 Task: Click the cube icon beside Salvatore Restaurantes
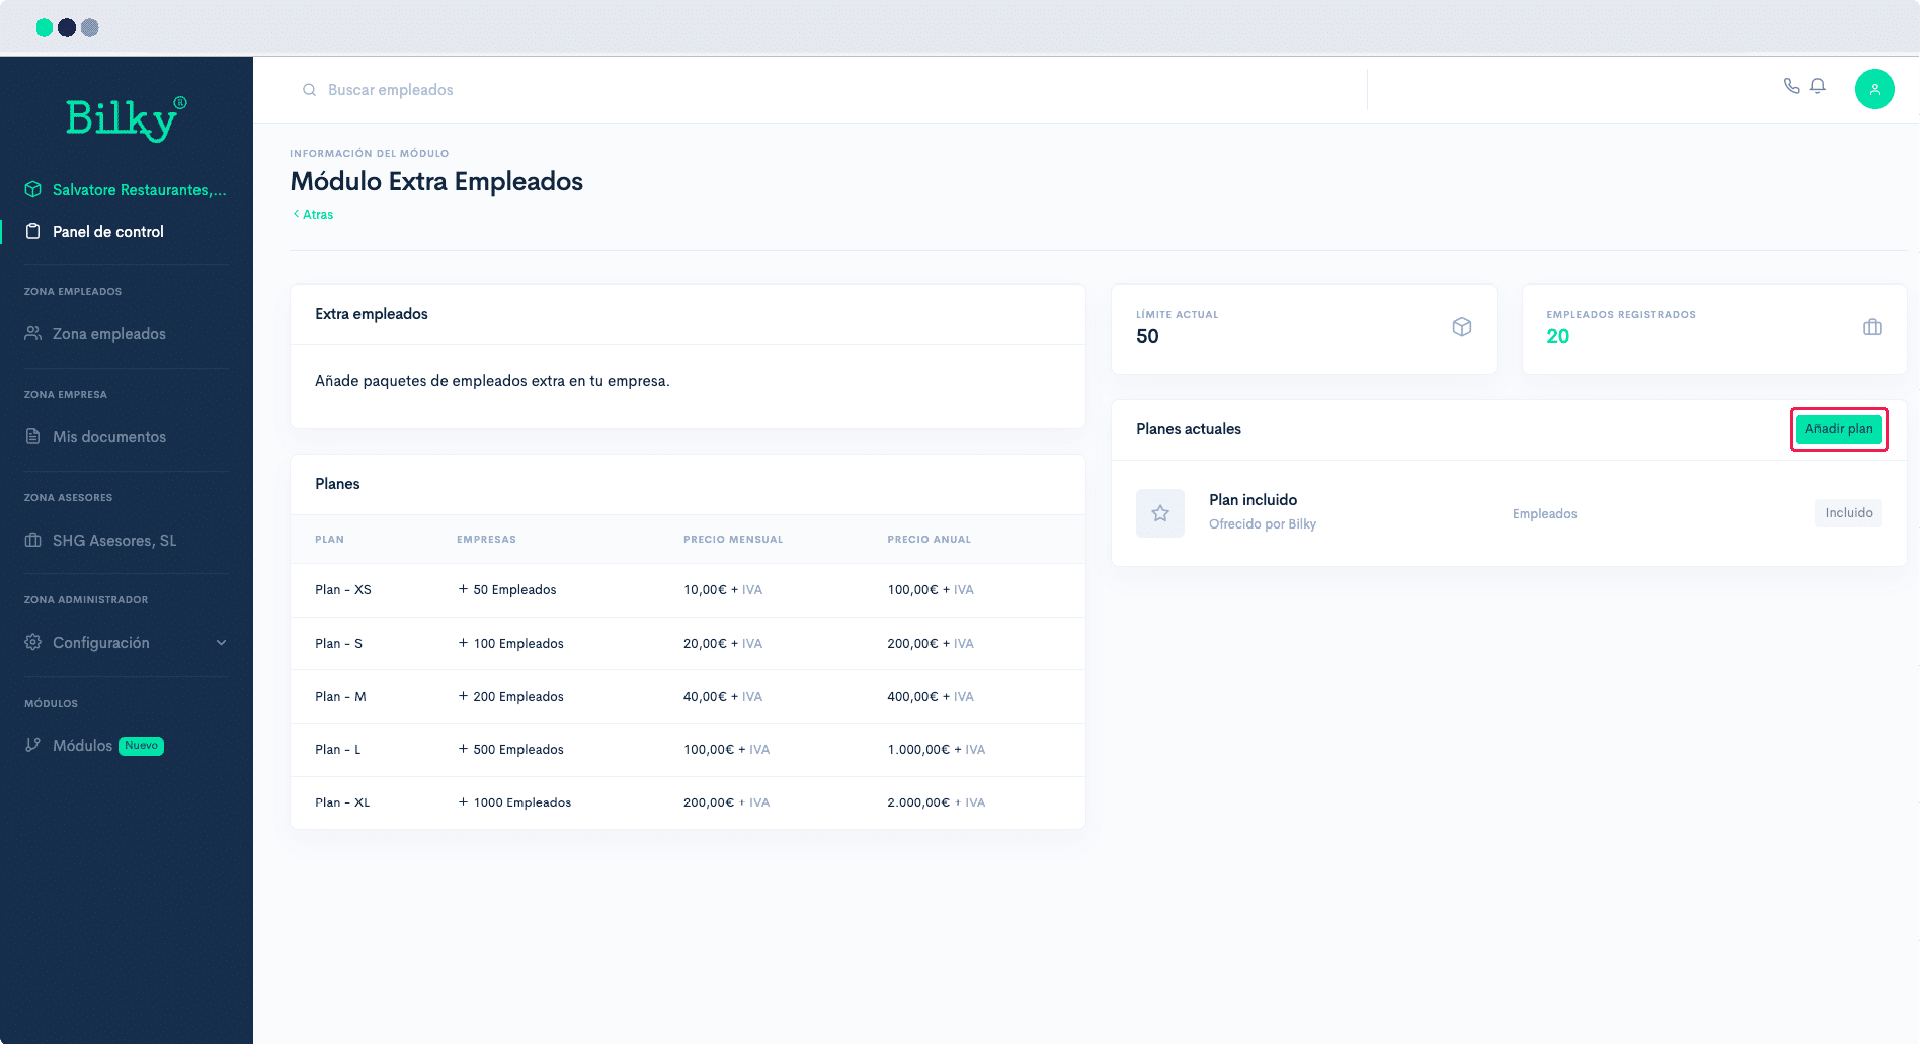point(33,189)
